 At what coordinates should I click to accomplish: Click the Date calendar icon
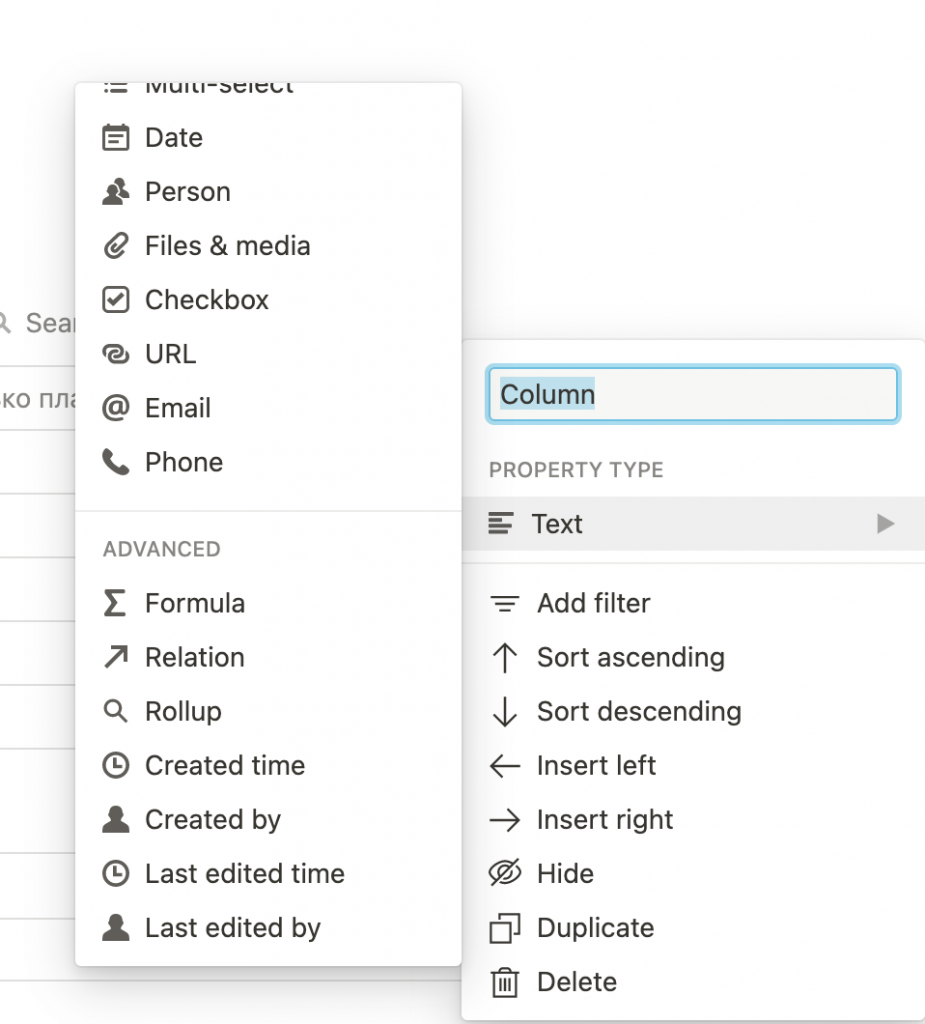[x=116, y=138]
